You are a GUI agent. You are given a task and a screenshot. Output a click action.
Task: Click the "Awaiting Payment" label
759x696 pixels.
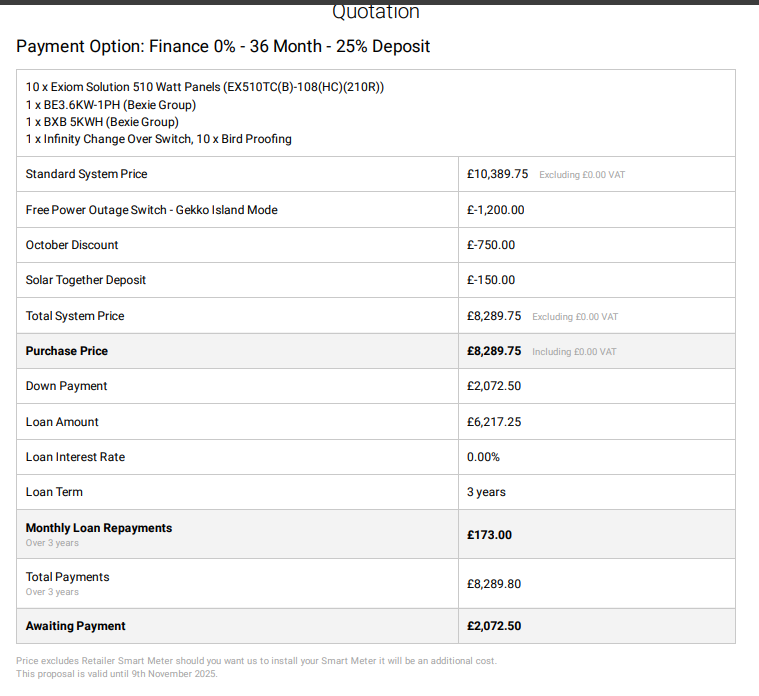pos(76,626)
